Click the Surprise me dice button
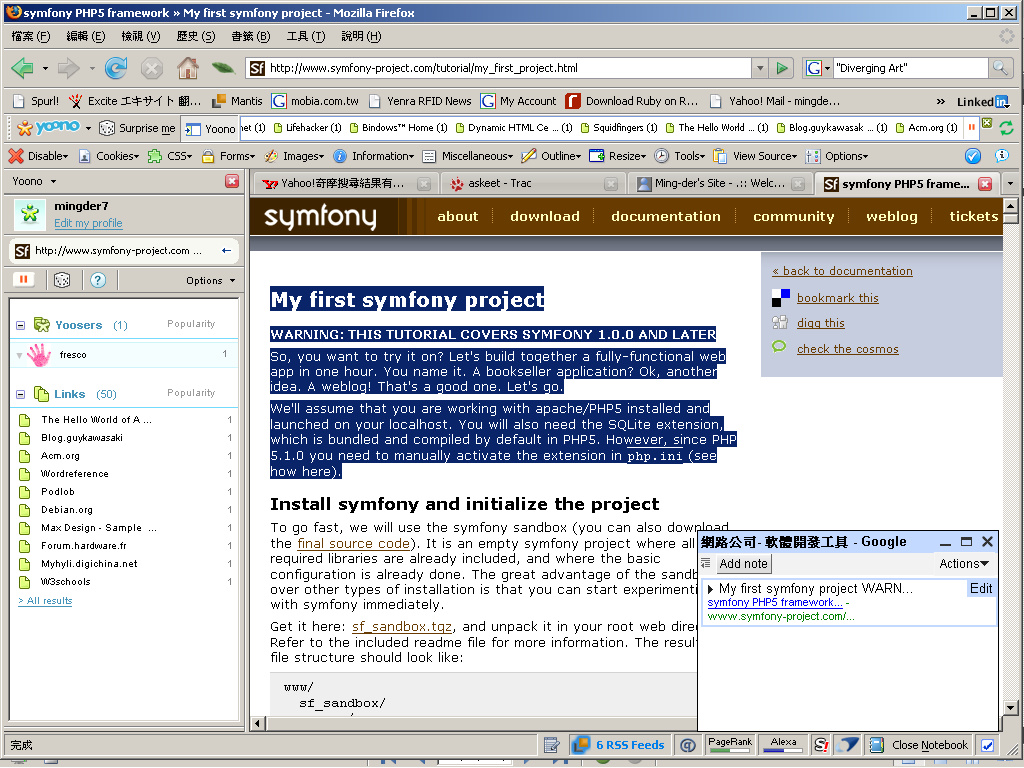 [x=138, y=129]
